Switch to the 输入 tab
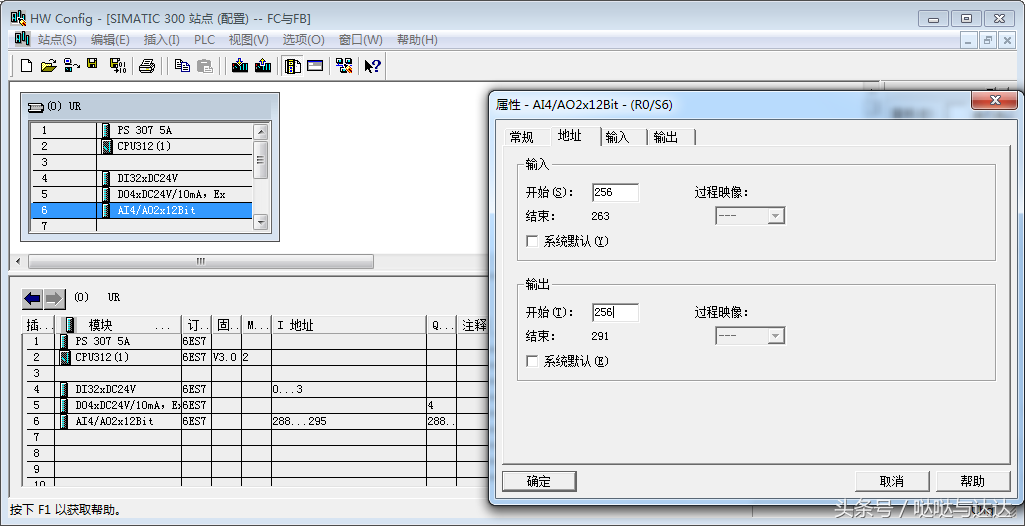The height and width of the screenshot is (526, 1025). tap(618, 137)
